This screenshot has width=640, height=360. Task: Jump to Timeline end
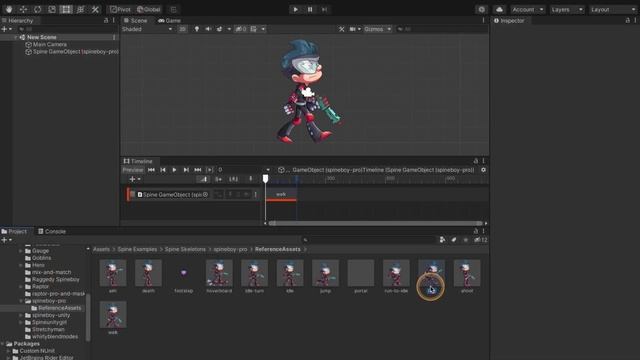point(198,170)
